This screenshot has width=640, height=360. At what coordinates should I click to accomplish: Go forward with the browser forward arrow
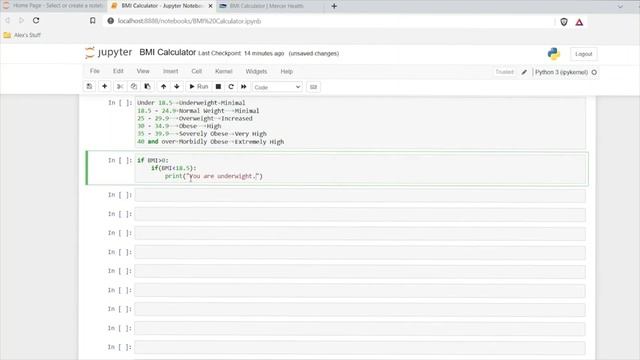click(x=21, y=20)
